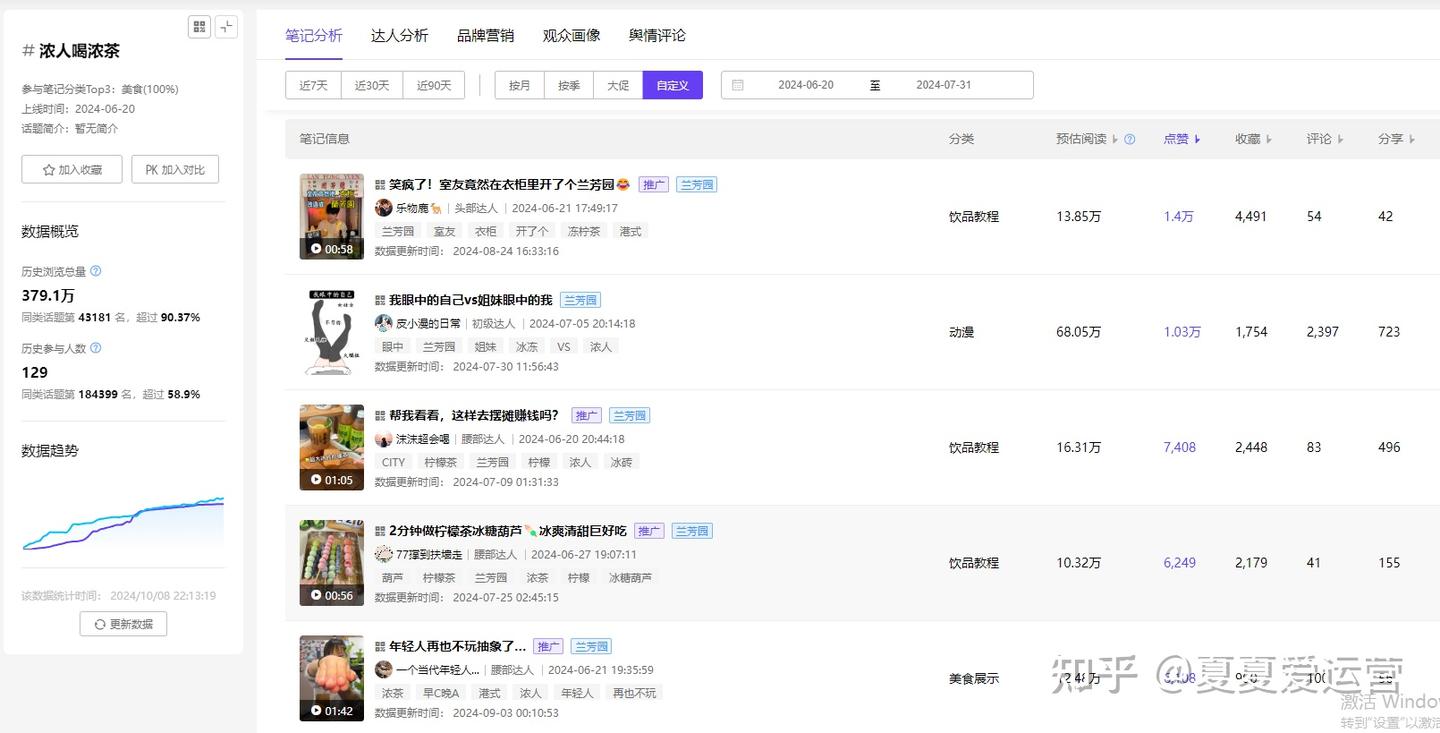The width and height of the screenshot is (1440, 733).
Task: Switch to 达人分析 tab
Action: (399, 35)
